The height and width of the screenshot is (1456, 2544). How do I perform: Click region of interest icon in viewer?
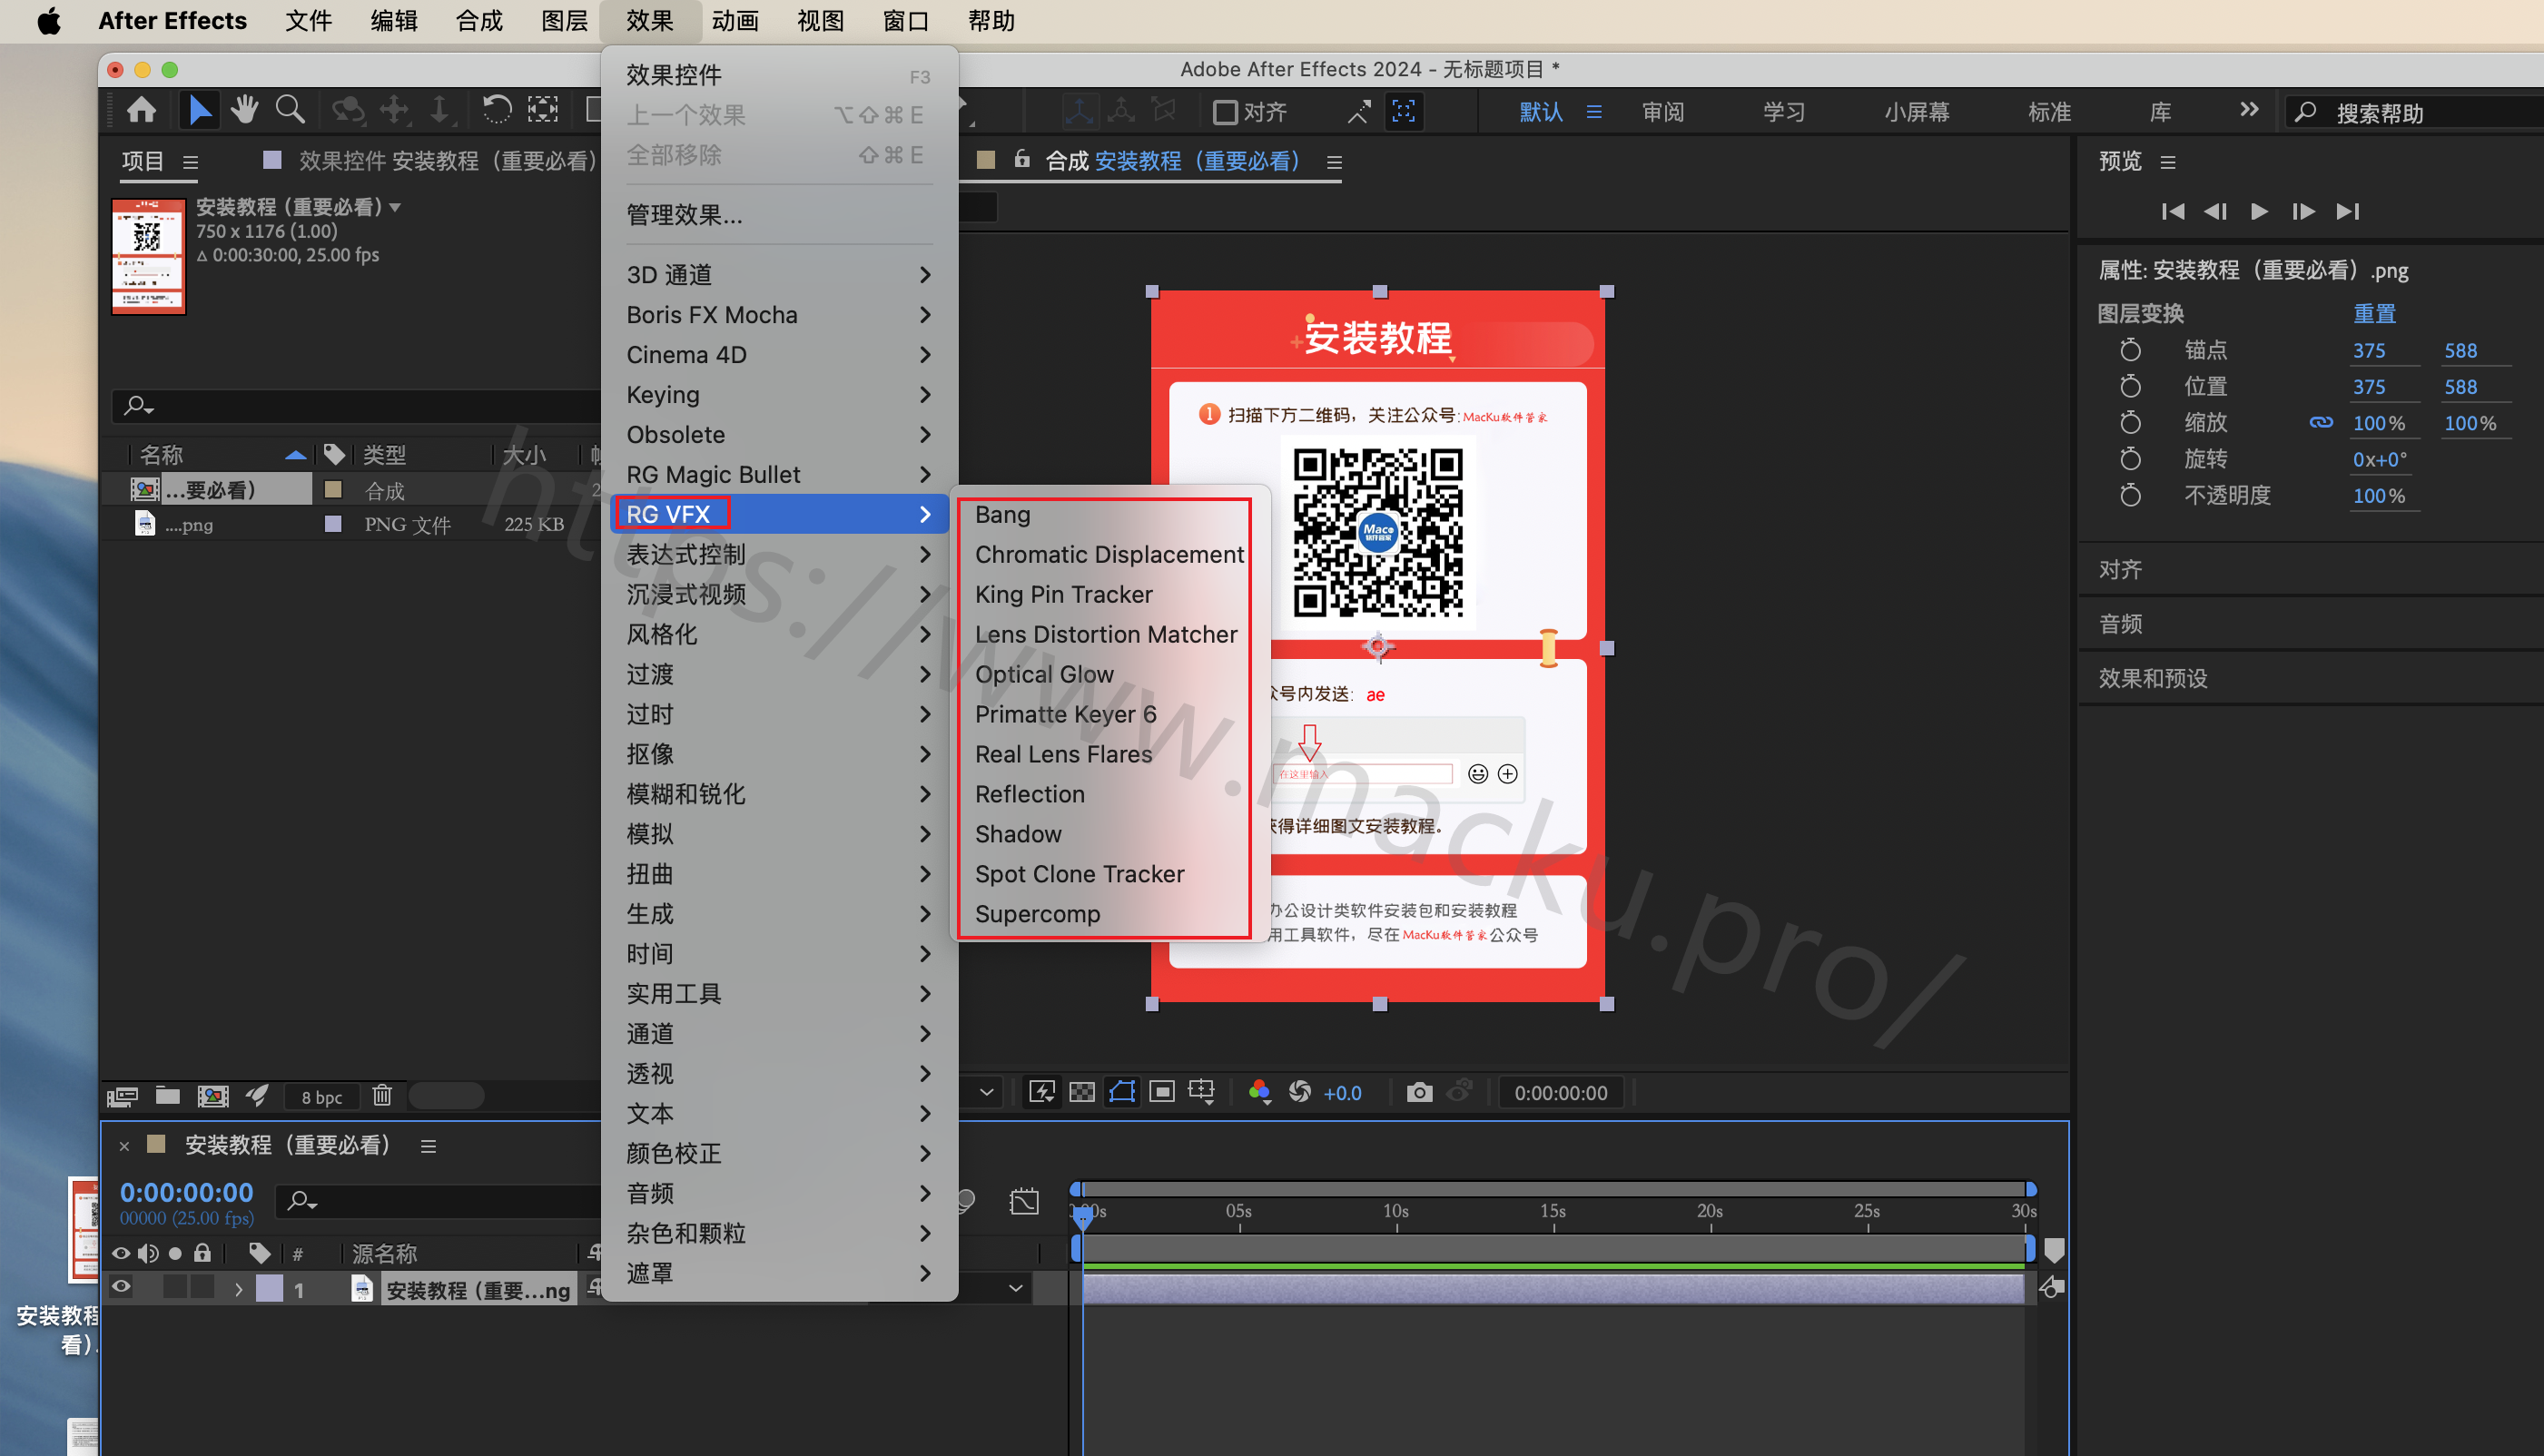point(1162,1092)
